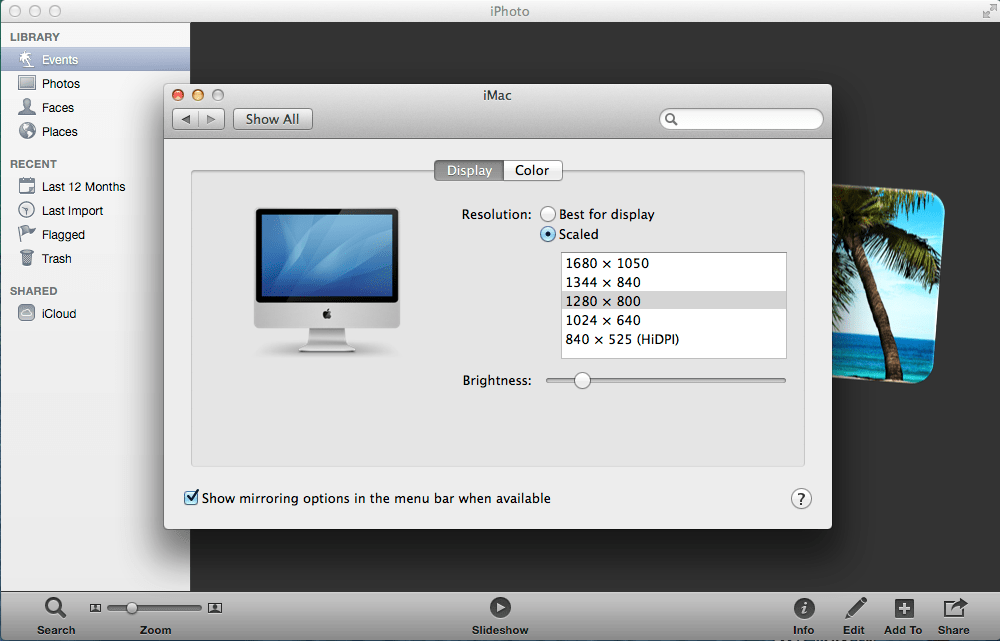
Task: Select the Scaled resolution radio button
Action: point(548,234)
